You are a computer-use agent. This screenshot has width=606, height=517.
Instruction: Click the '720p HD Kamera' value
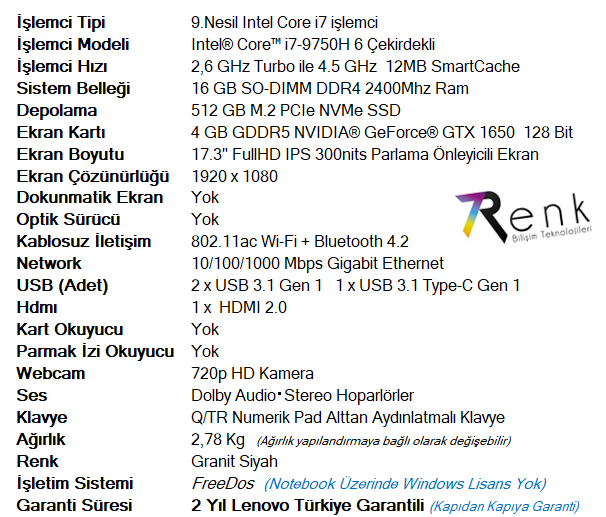click(x=252, y=374)
